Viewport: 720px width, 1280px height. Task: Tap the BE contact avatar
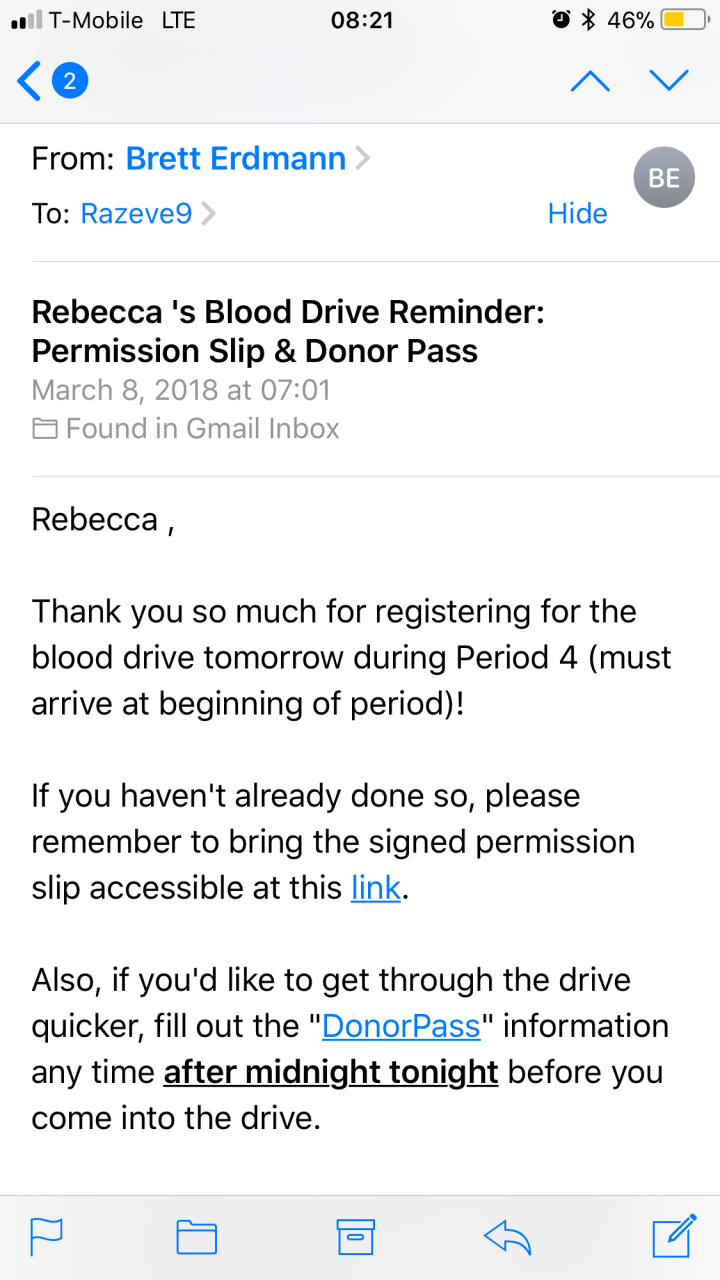click(664, 179)
